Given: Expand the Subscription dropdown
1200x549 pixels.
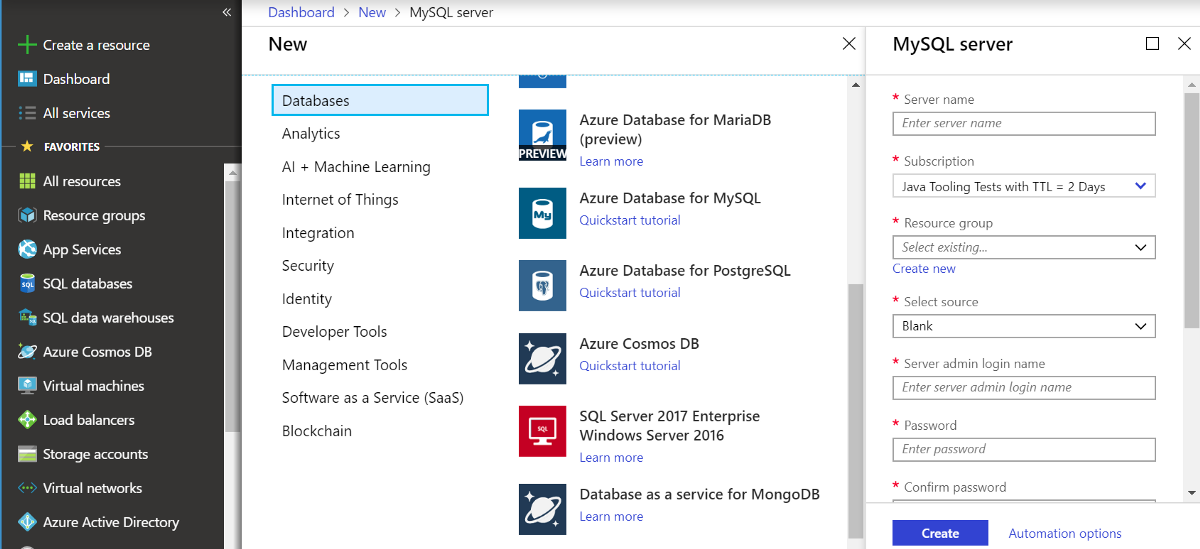Looking at the screenshot, I should click(x=1024, y=186).
